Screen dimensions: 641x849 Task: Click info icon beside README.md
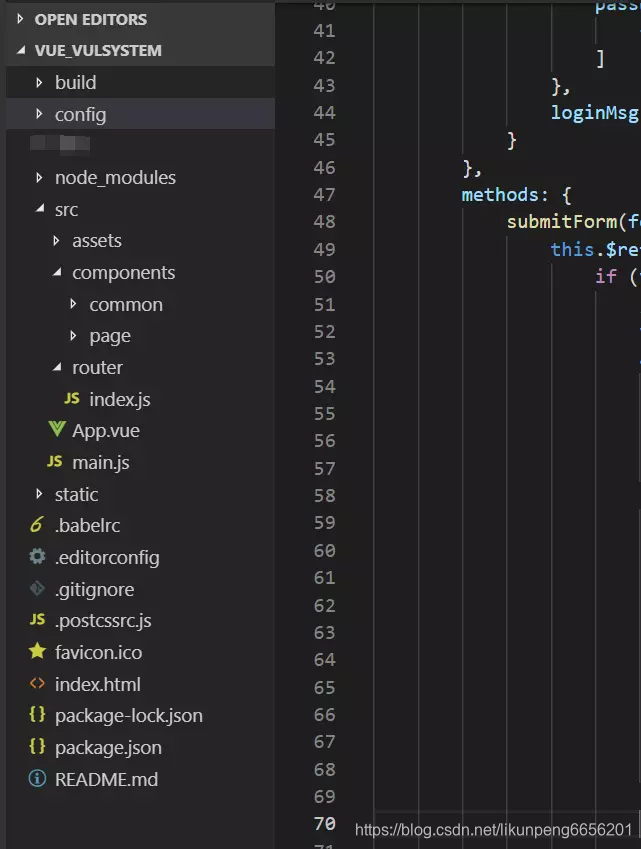click(x=37, y=779)
